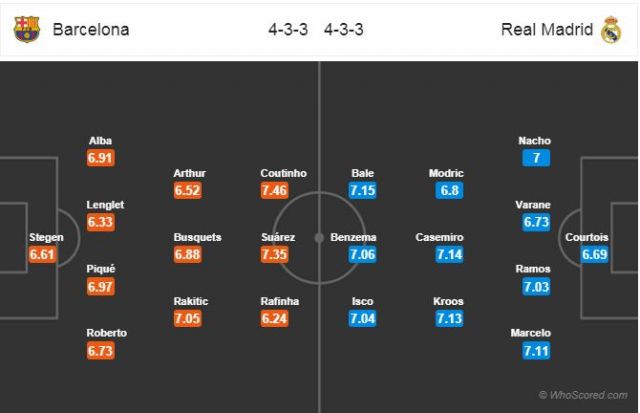The image size is (640, 413).
Task: Click the Modric player name
Action: coord(446,173)
